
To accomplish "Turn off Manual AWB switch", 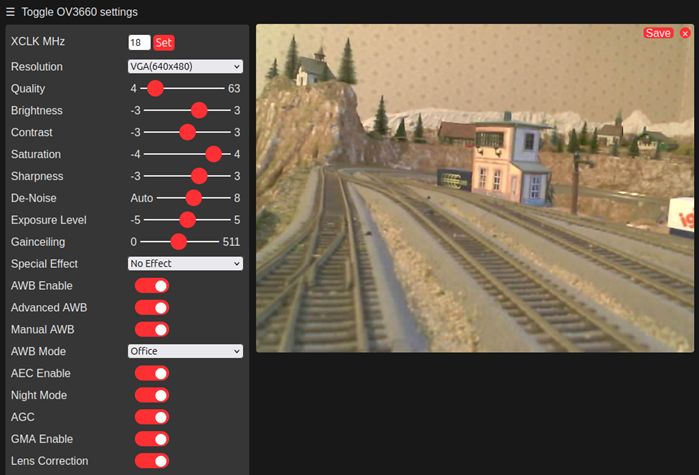I will point(151,330).
